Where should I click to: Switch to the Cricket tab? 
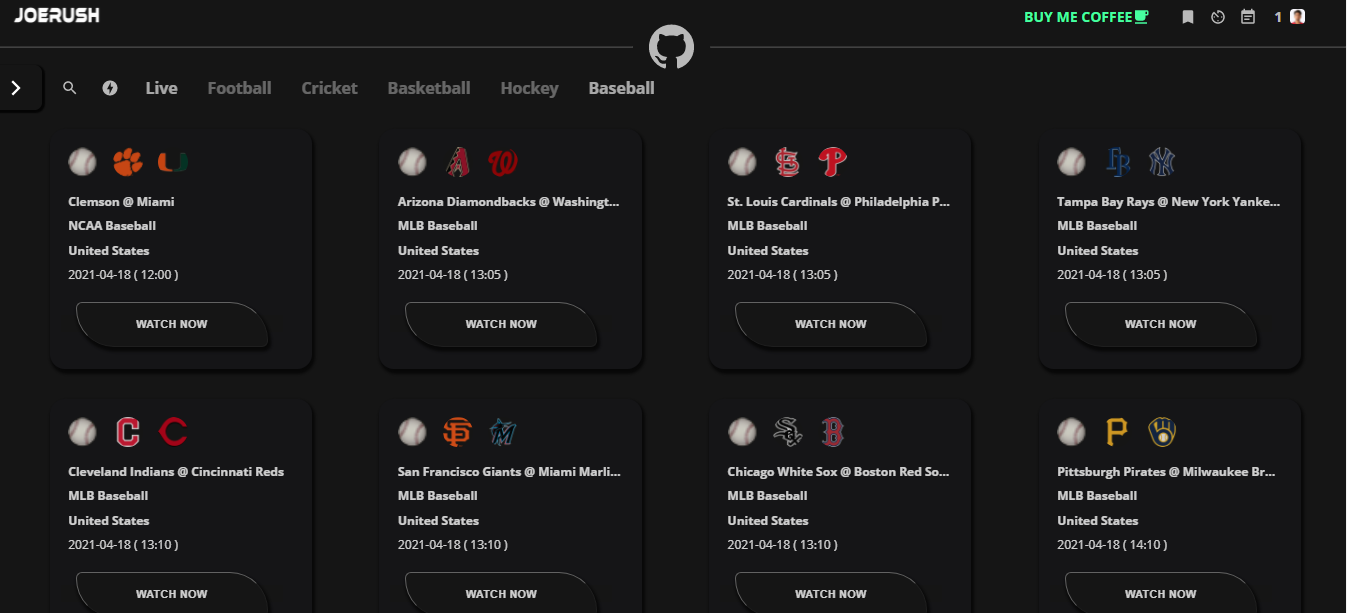click(329, 88)
